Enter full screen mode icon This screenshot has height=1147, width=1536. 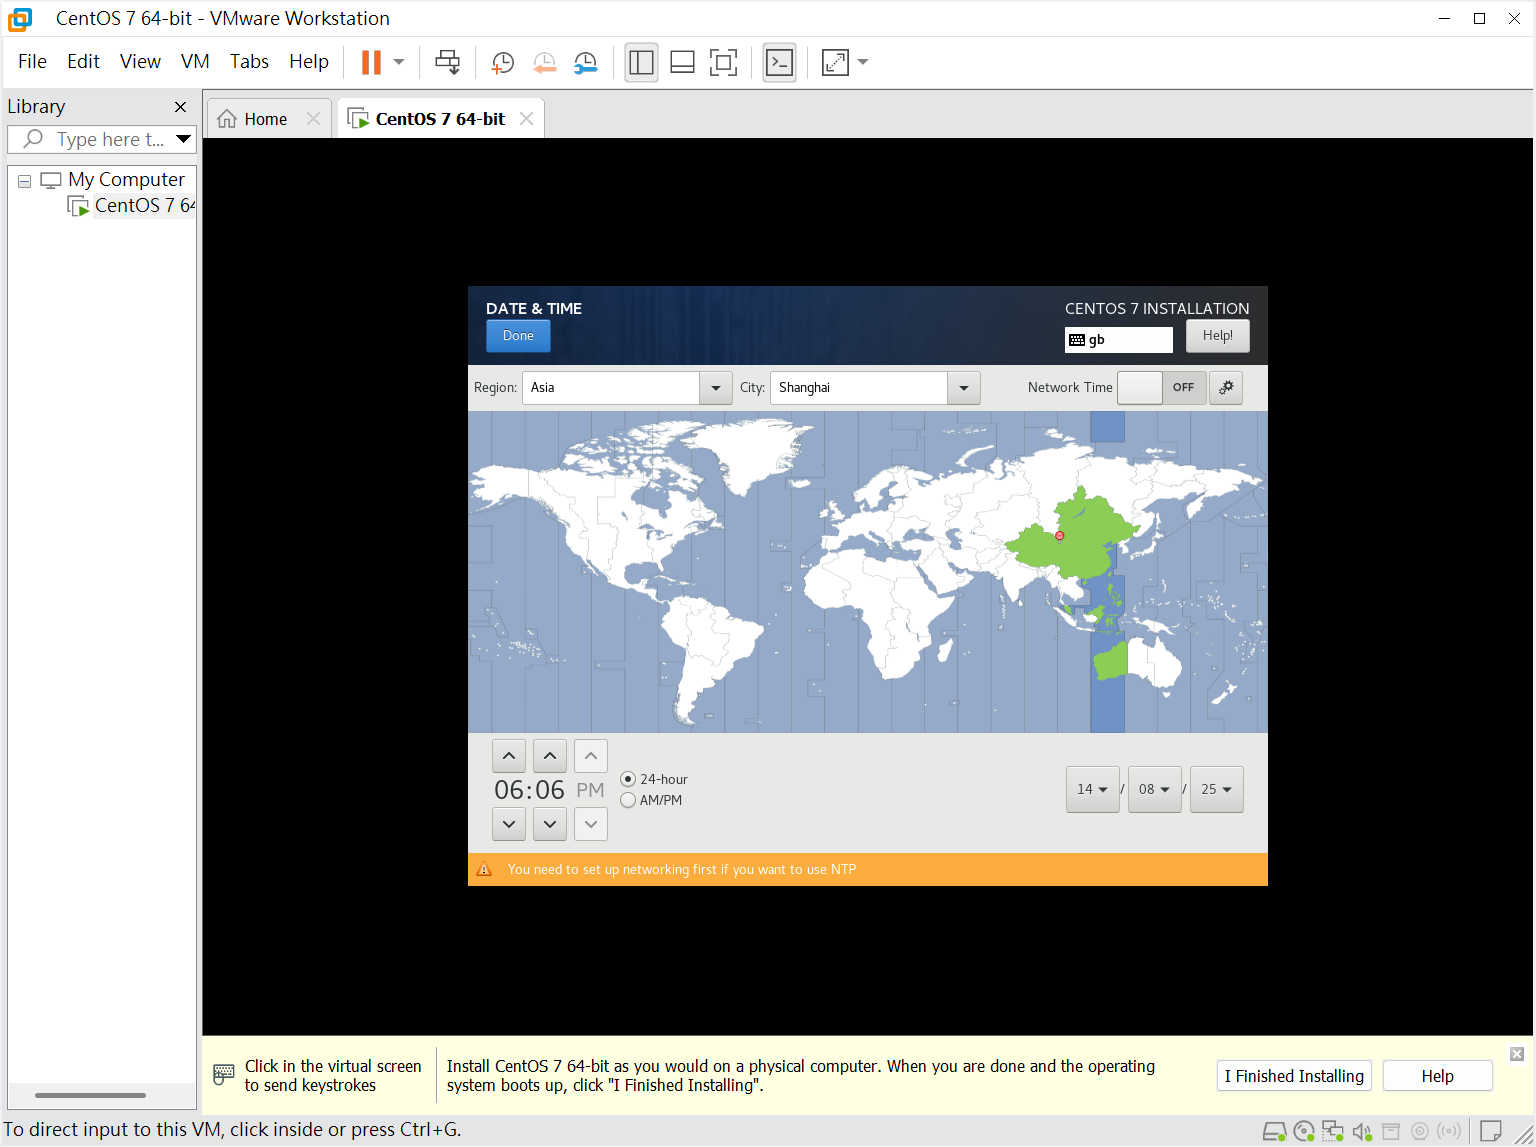[723, 62]
